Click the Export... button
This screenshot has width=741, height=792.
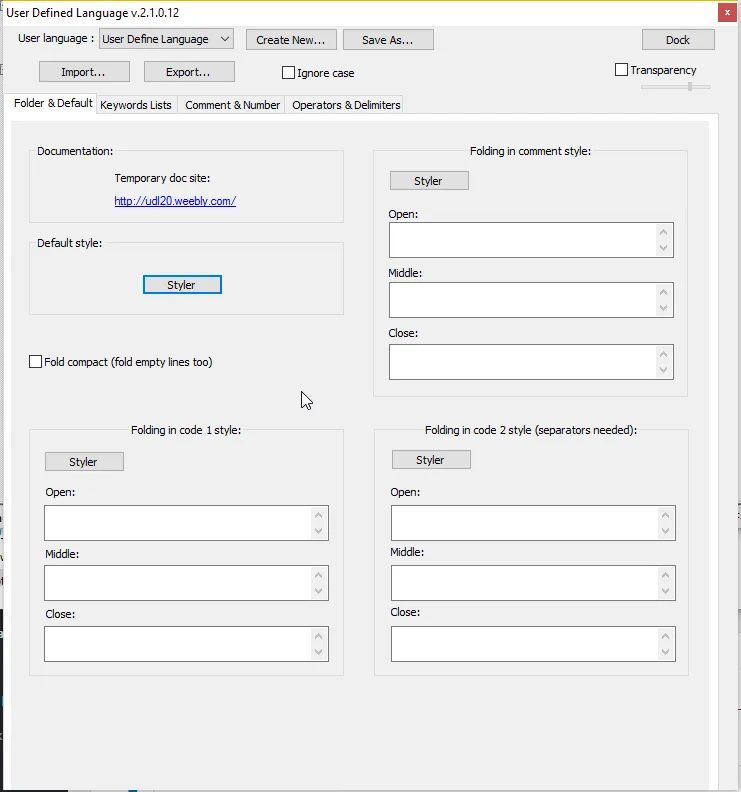189,72
